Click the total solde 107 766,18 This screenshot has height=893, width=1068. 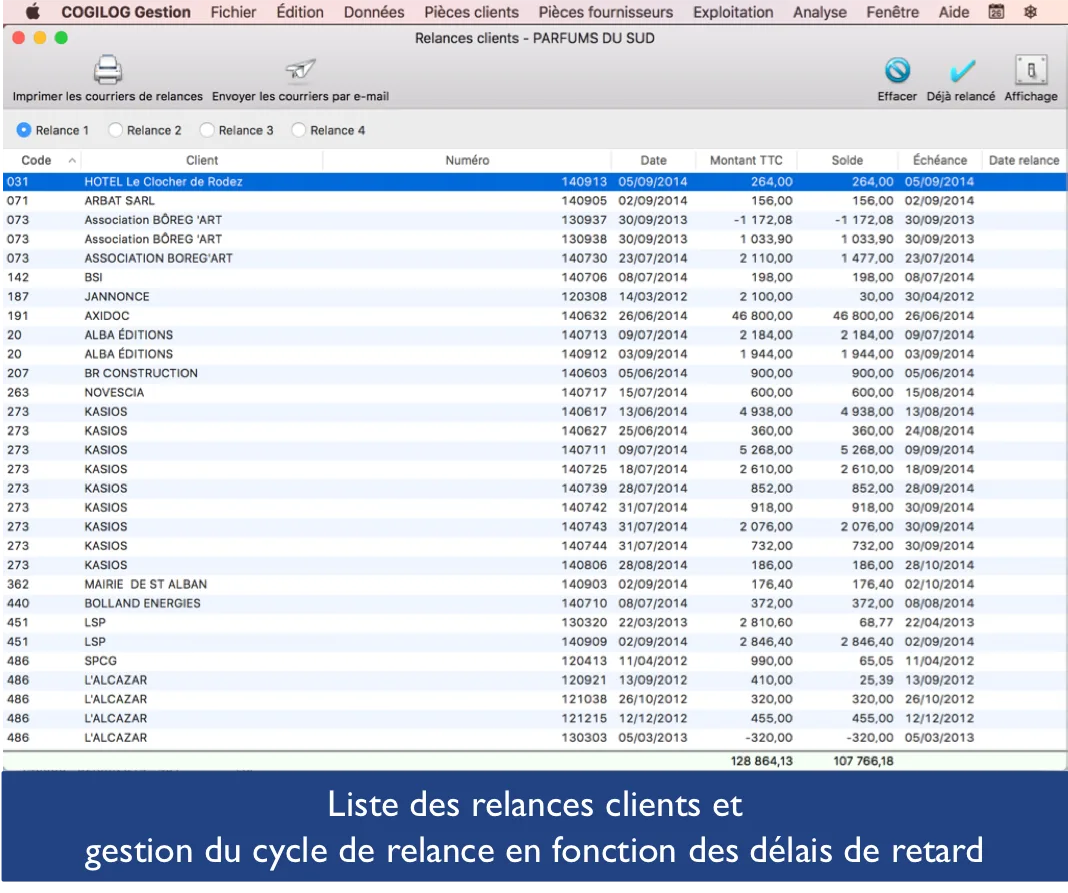(863, 762)
